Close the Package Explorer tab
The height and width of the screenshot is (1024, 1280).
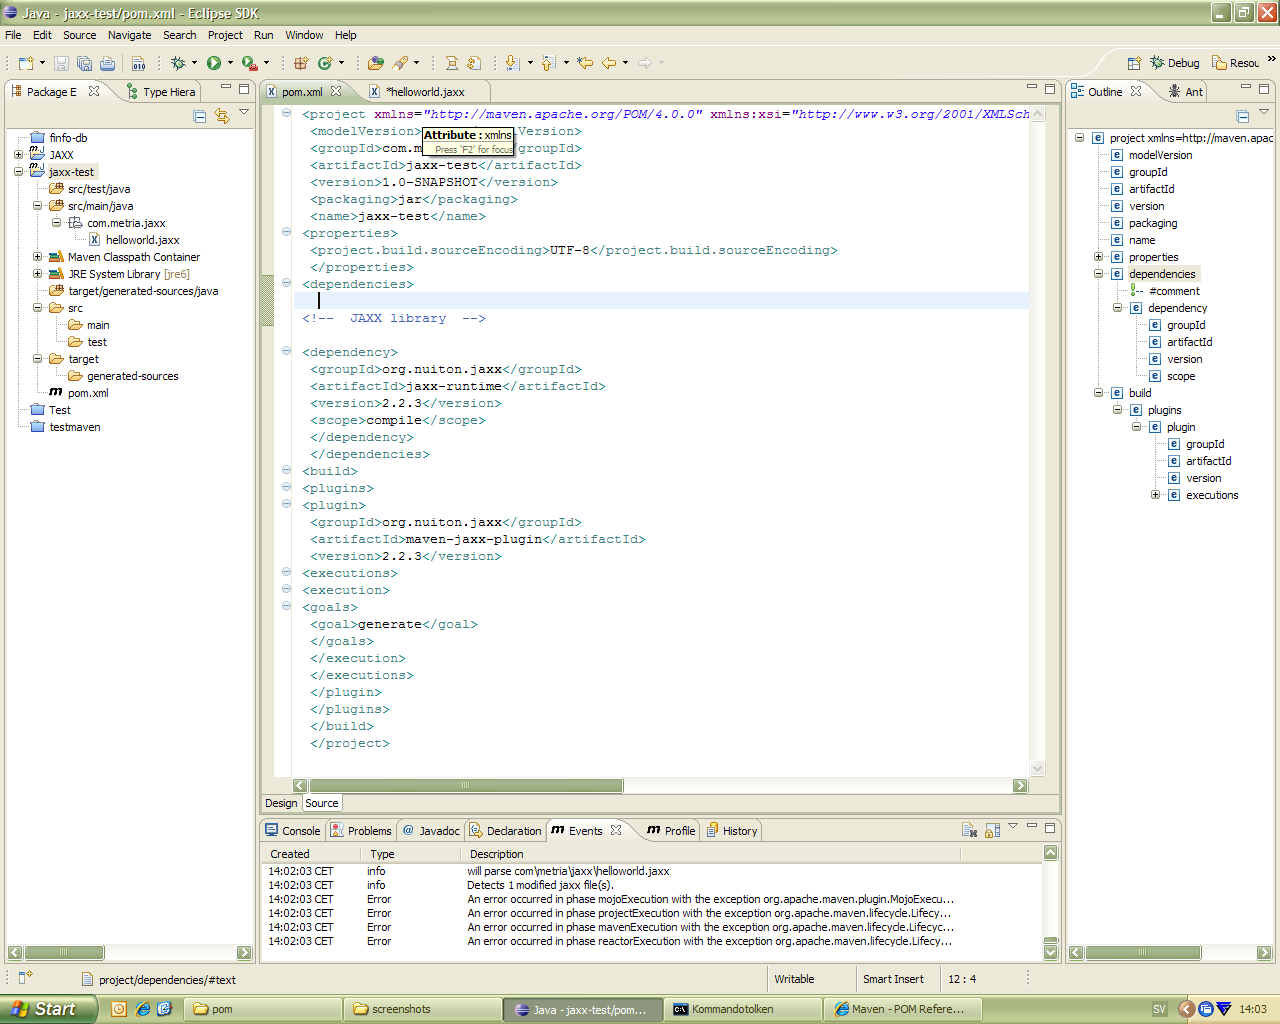[94, 91]
